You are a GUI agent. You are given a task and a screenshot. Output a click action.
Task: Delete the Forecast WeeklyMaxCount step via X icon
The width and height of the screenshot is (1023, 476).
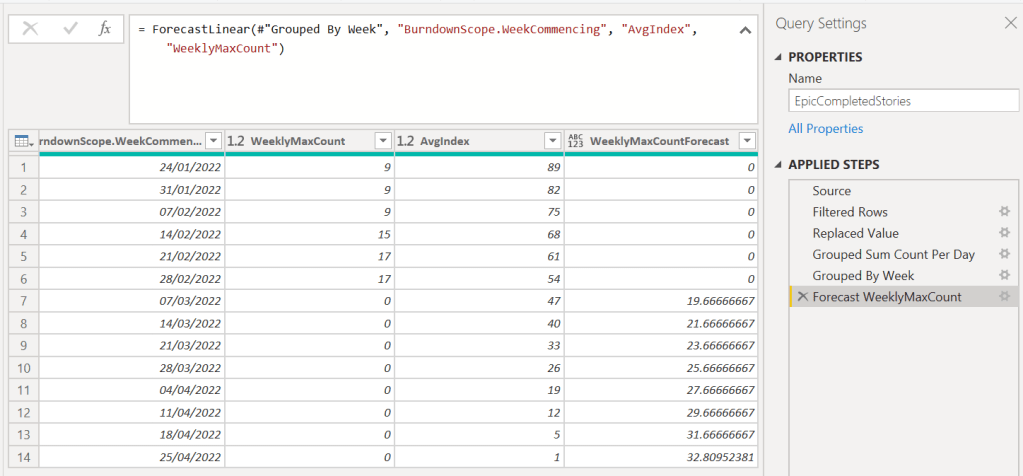tap(802, 297)
